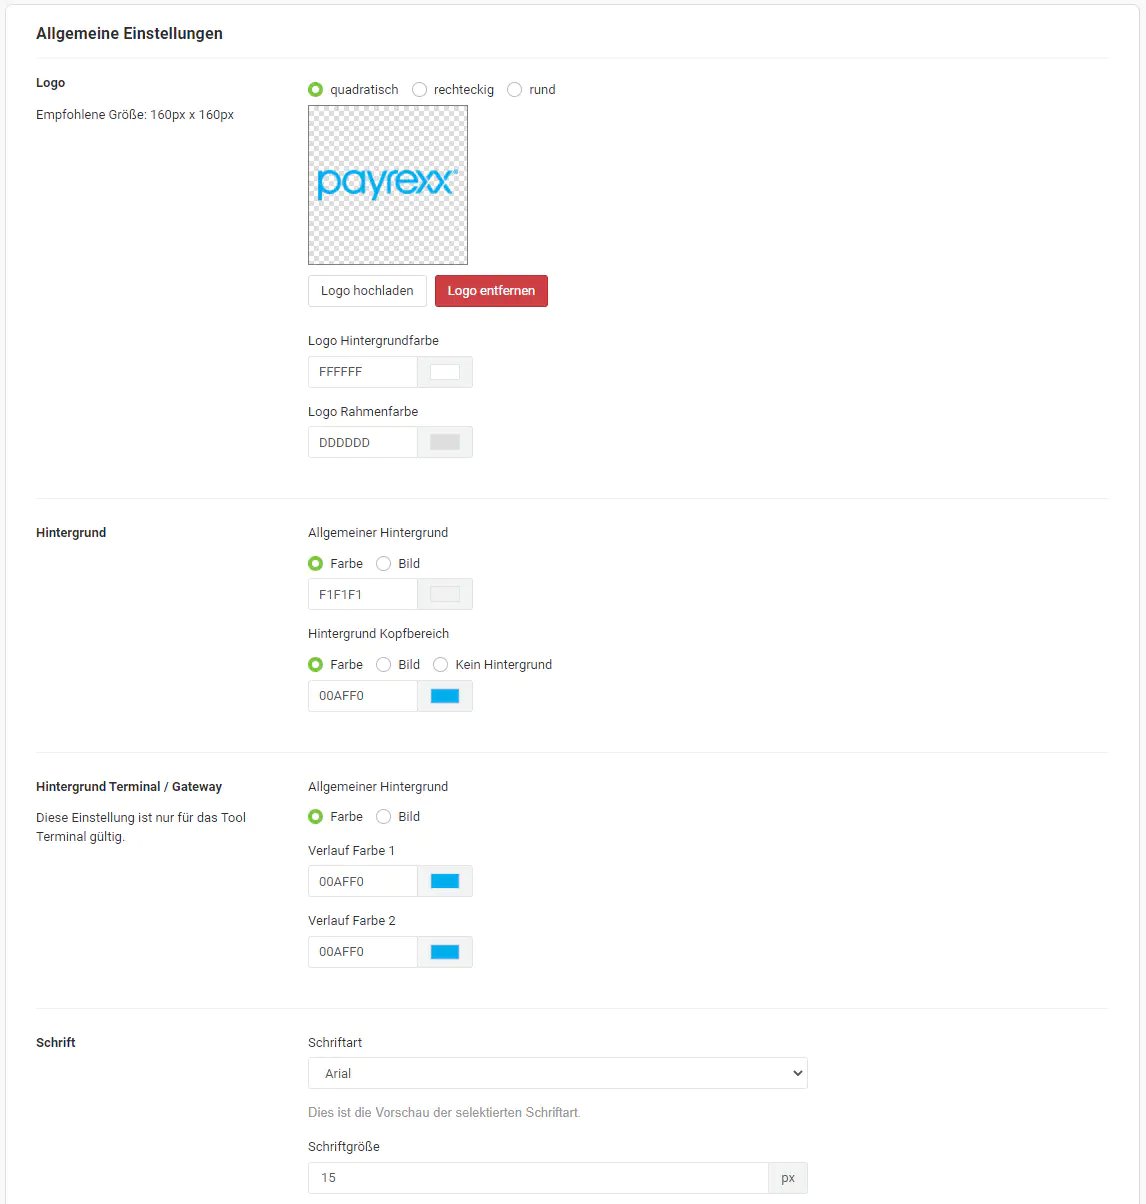Select 'Kein Hintergrund' for Kopfbereich
1146x1204 pixels.
441,665
